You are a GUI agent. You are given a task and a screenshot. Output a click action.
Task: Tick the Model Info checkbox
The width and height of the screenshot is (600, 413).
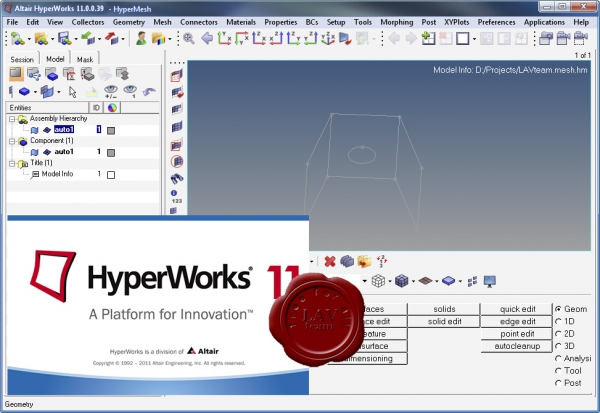[111, 175]
